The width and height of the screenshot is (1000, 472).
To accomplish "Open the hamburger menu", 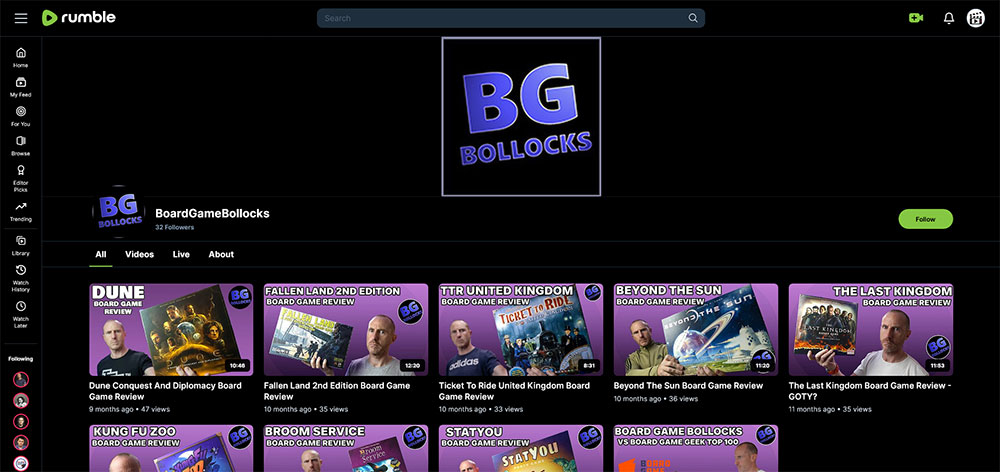I will [x=21, y=18].
